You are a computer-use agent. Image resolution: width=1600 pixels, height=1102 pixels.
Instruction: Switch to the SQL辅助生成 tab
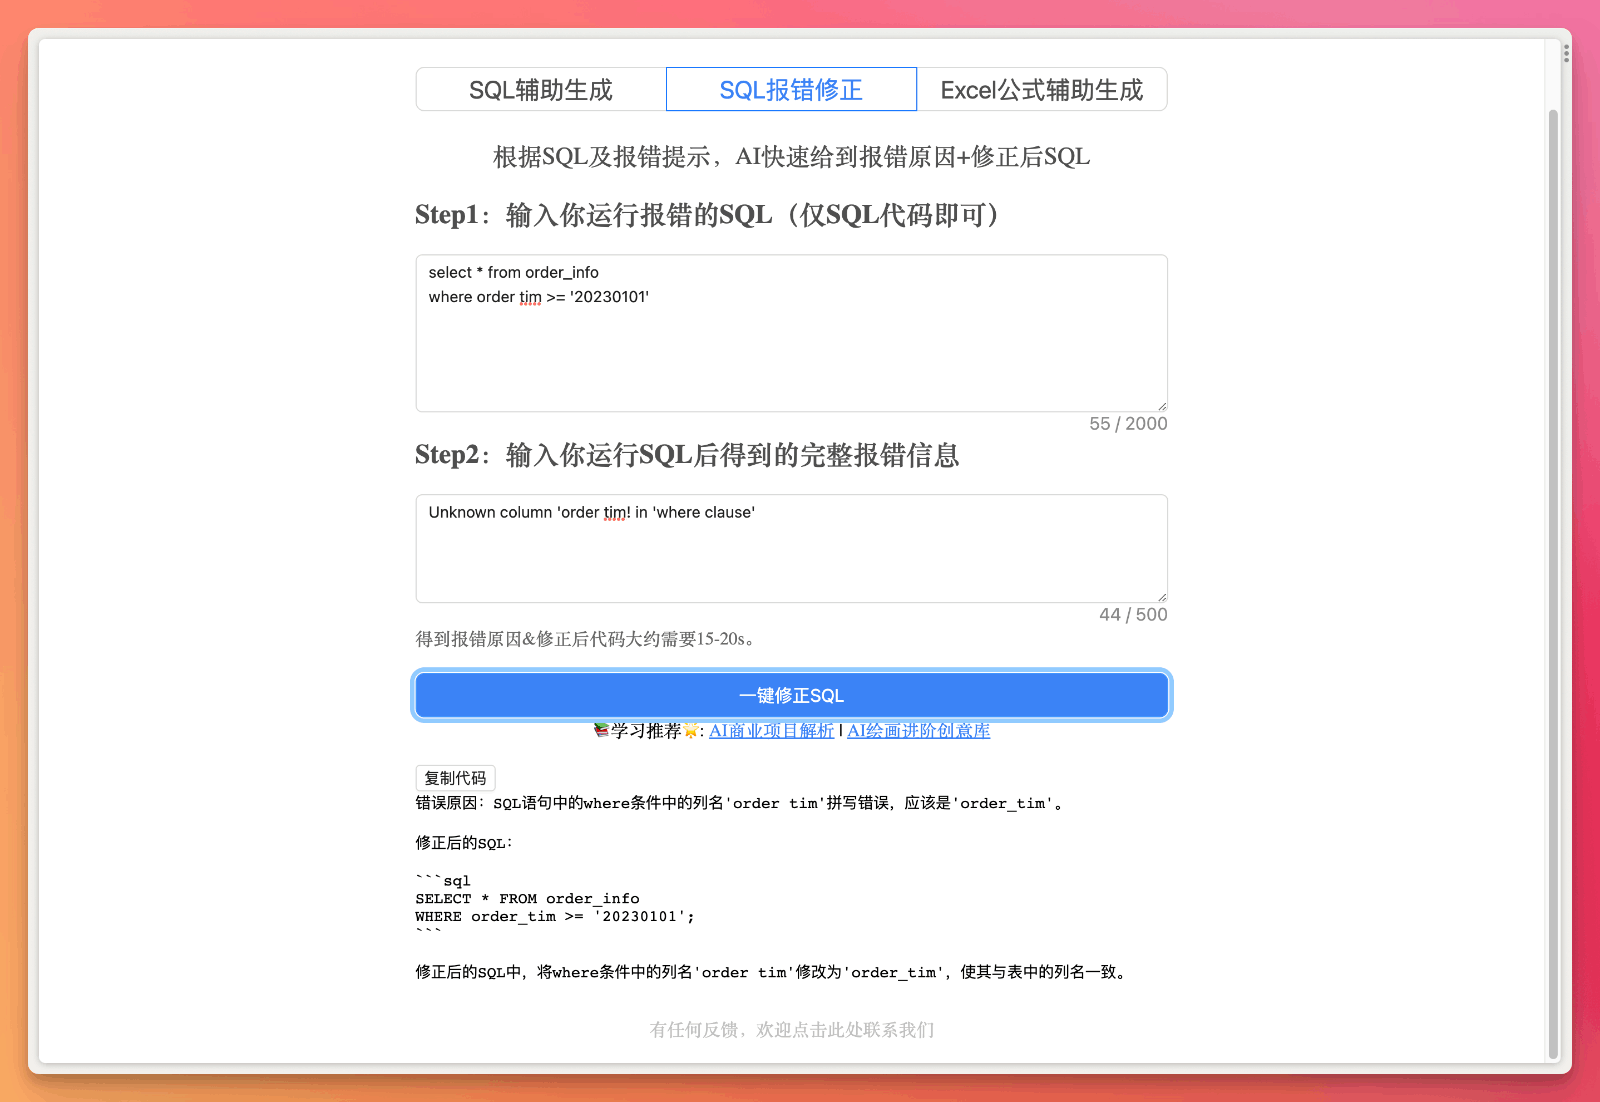pyautogui.click(x=541, y=90)
